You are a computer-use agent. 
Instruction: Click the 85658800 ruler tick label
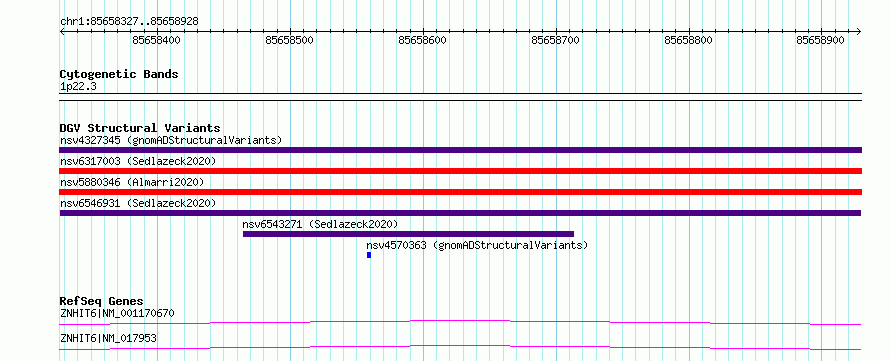689,40
